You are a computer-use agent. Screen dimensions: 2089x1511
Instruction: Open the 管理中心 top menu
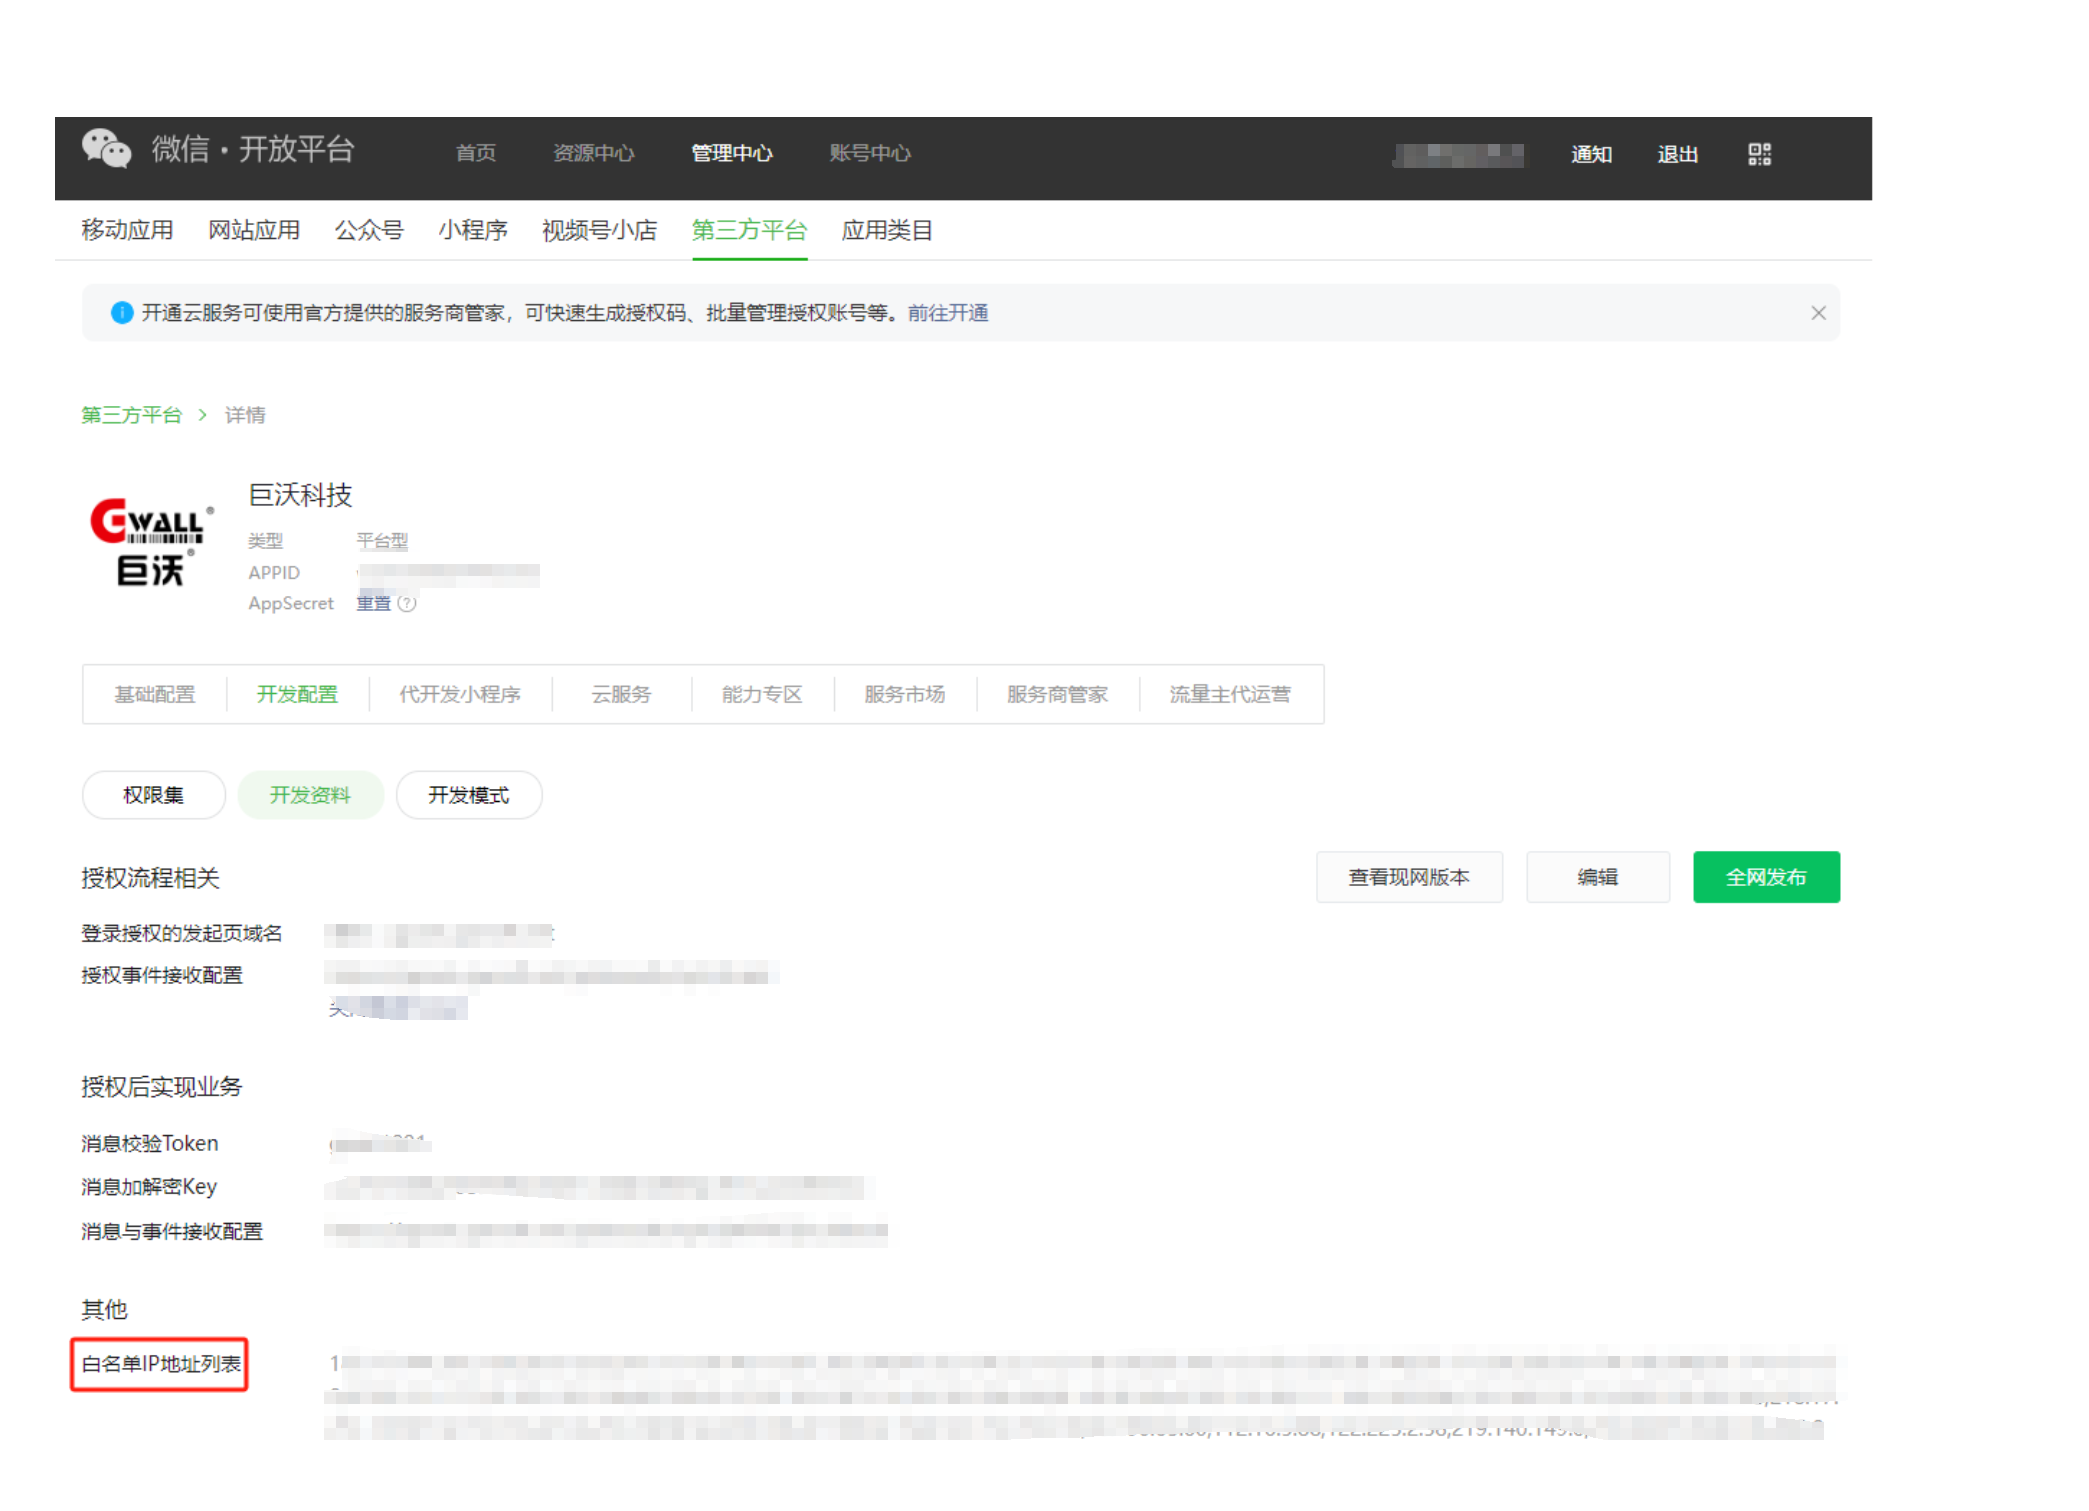click(732, 153)
